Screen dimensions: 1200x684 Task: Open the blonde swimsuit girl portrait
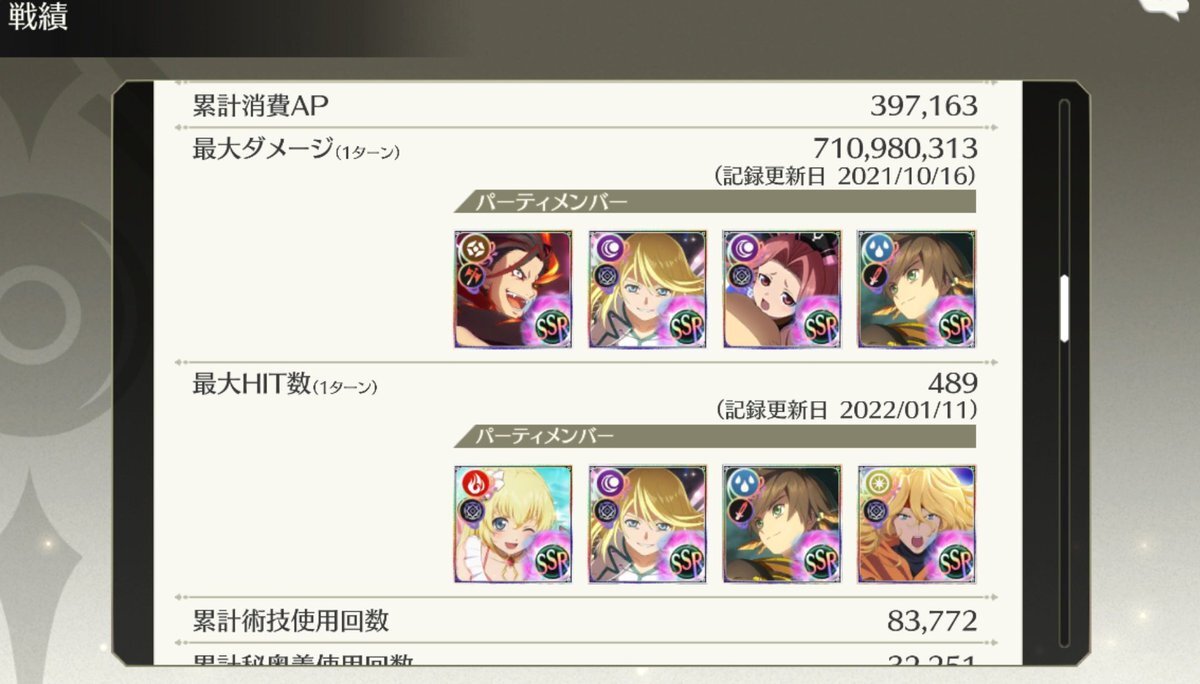point(513,524)
